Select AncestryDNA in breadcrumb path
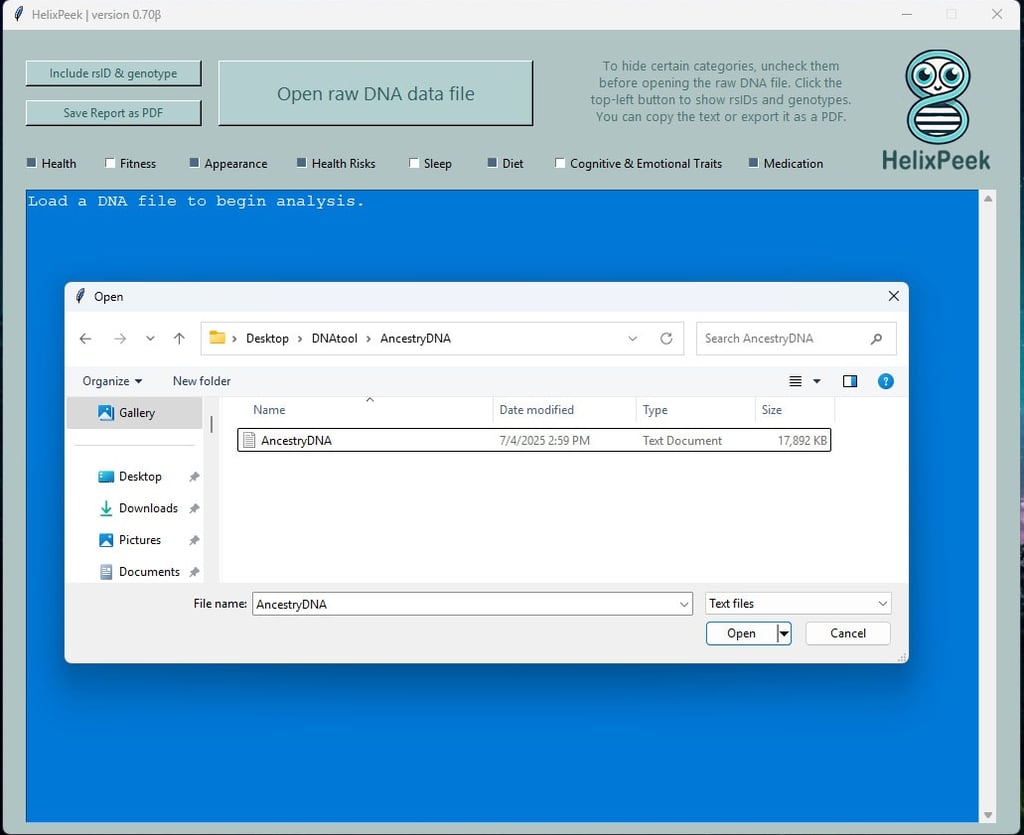 click(415, 338)
